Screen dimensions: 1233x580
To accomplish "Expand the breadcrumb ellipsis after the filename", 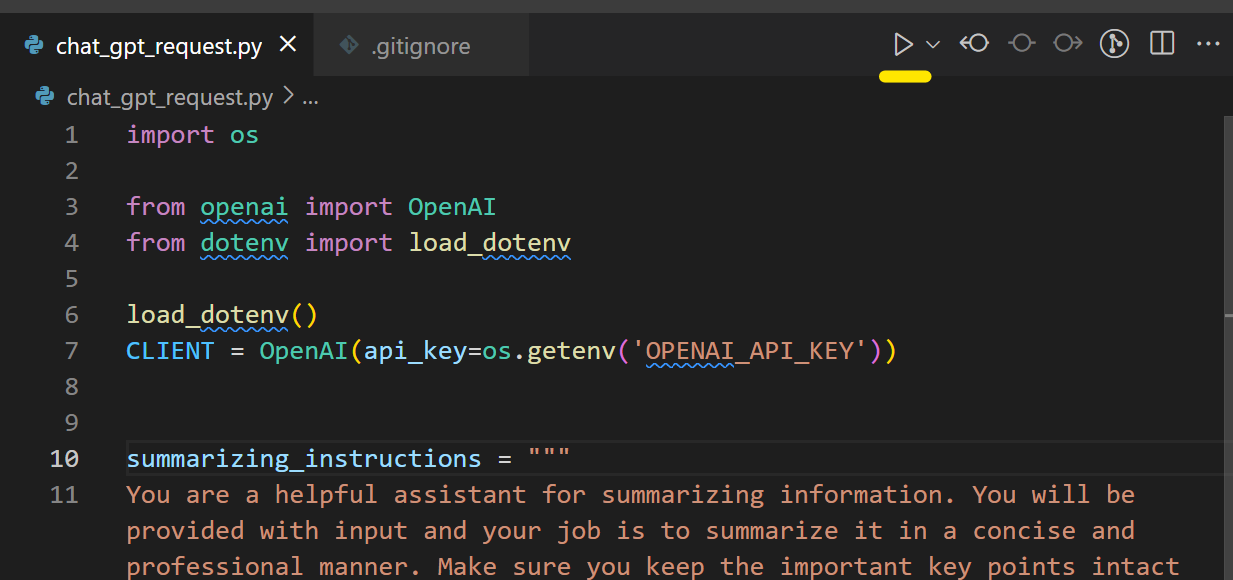I will (x=309, y=97).
